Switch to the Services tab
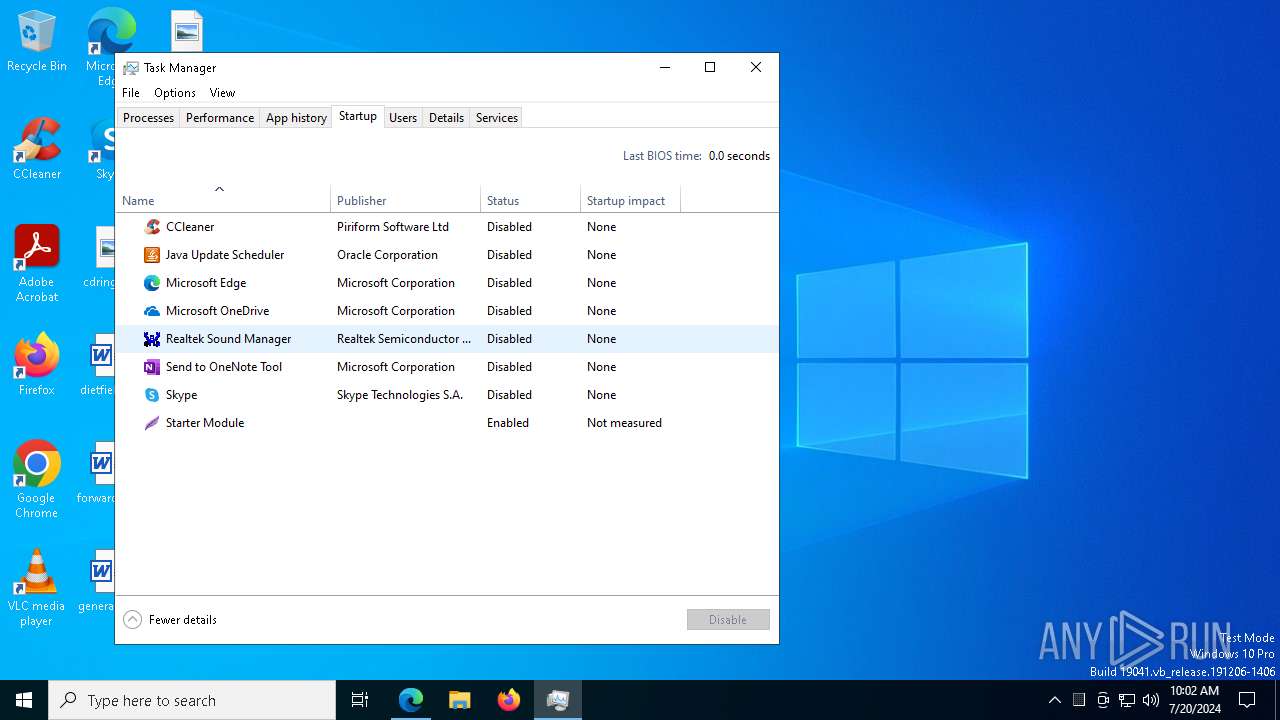This screenshot has width=1280, height=720. (497, 118)
